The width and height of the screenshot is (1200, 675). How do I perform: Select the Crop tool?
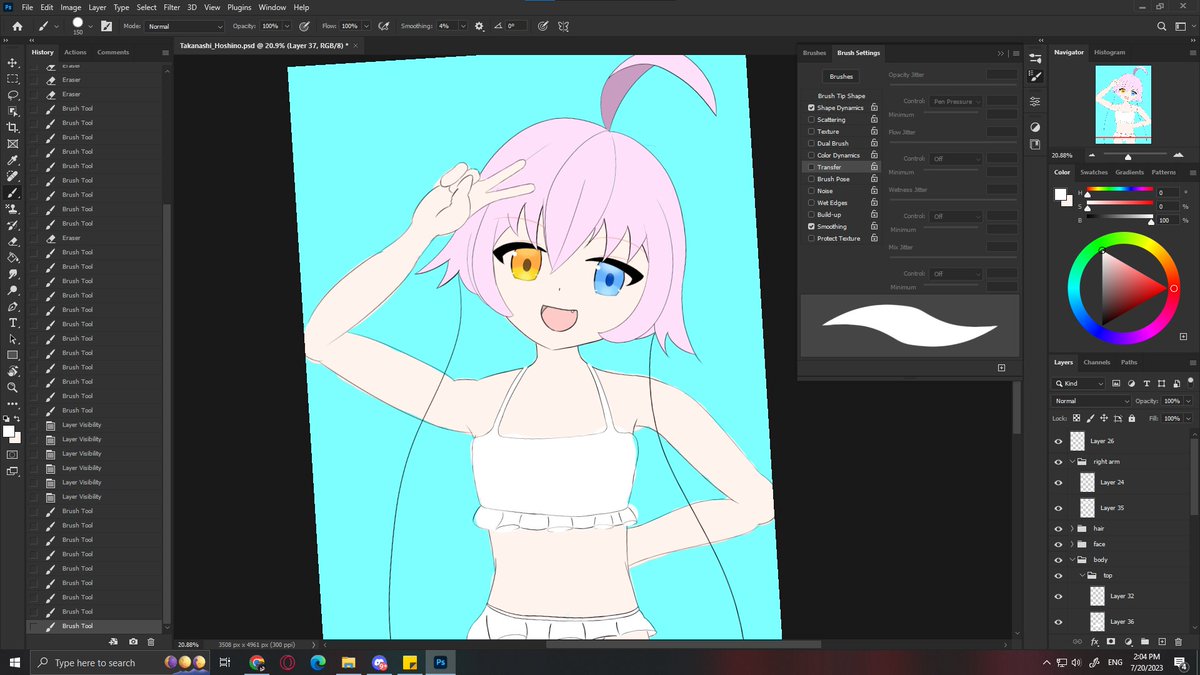13,128
